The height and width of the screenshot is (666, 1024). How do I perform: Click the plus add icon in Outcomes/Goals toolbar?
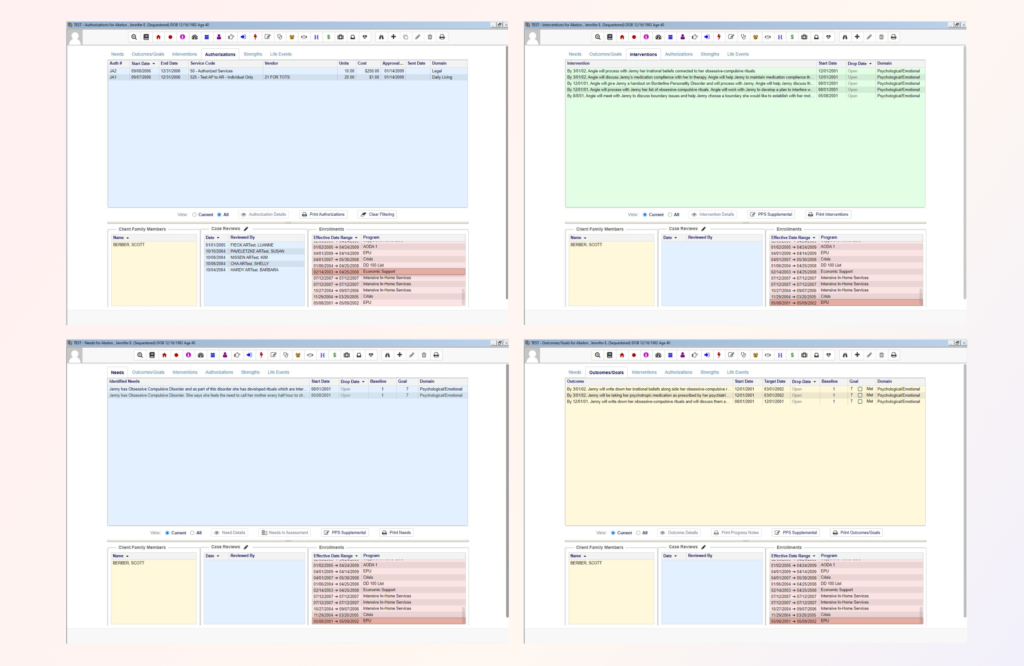pos(857,355)
